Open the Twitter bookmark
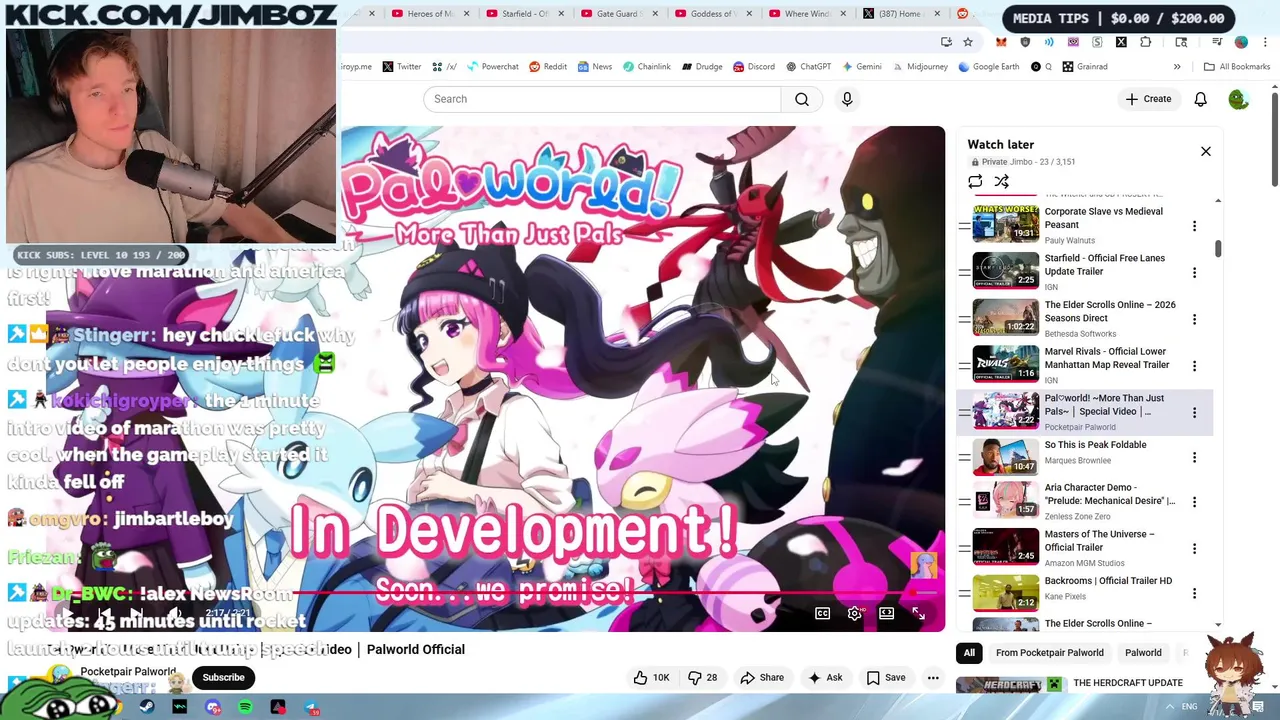Screen dimensions: 1280x720 (401, 67)
